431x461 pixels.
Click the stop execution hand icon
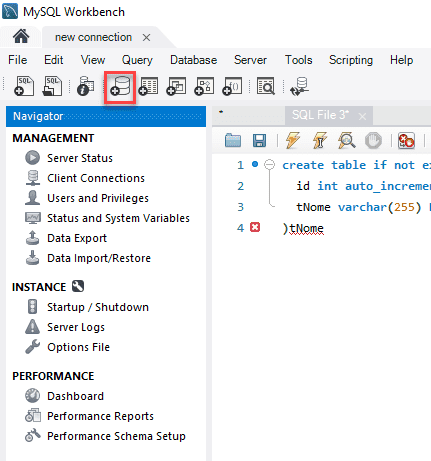click(373, 140)
